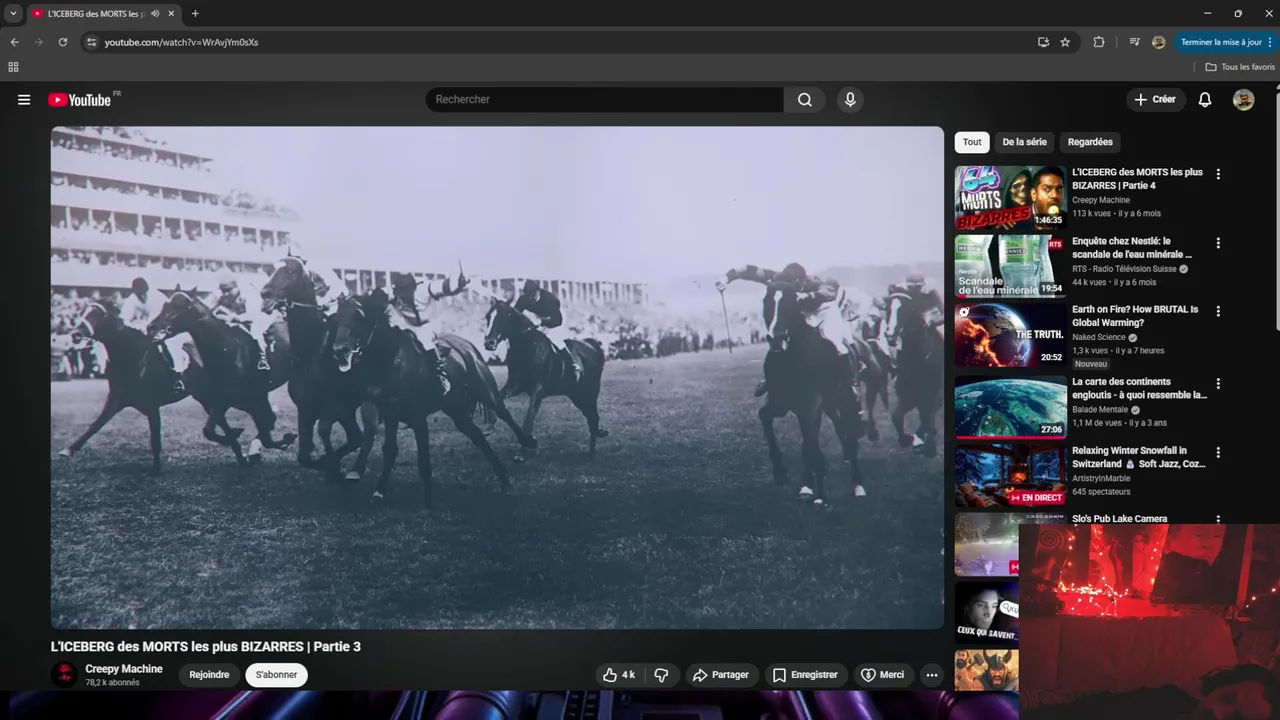Image resolution: width=1280 pixels, height=720 pixels.
Task: Open Chrome profile avatar in toolbar
Action: (x=1159, y=42)
